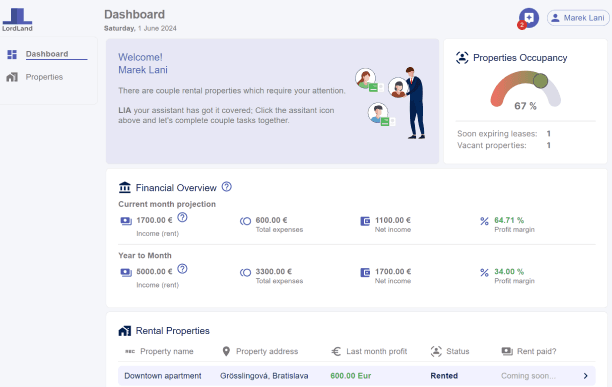This screenshot has width=612, height=387.
Task: Expand Downtown apartment row chevron
Action: [585, 376]
